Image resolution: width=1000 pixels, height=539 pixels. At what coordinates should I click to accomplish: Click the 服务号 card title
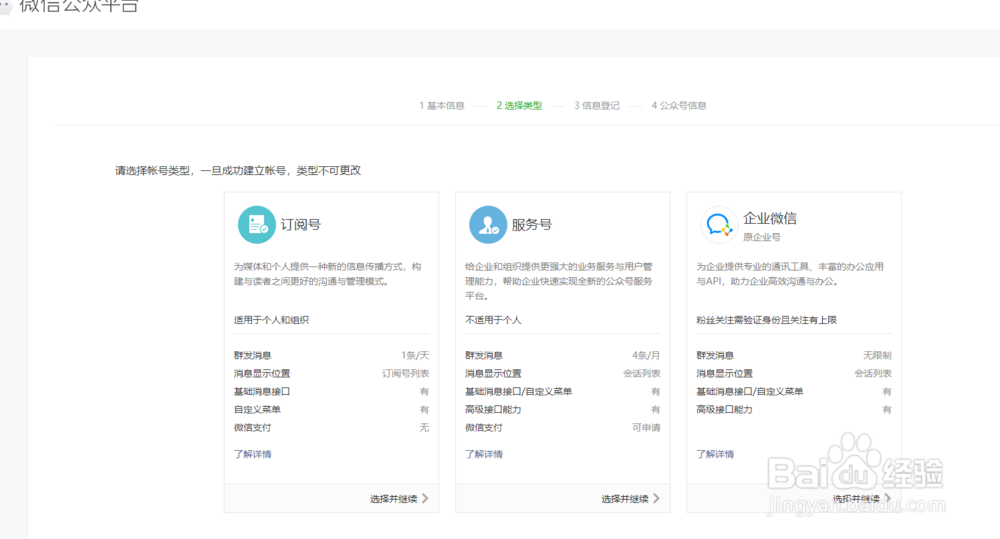pyautogui.click(x=531, y=225)
